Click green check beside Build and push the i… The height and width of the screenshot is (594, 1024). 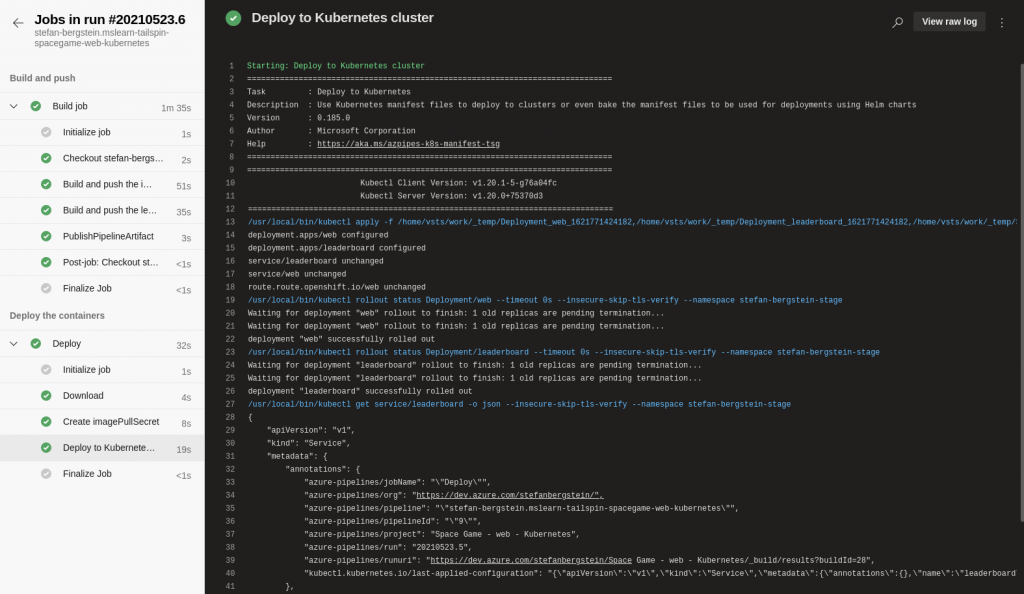46,184
